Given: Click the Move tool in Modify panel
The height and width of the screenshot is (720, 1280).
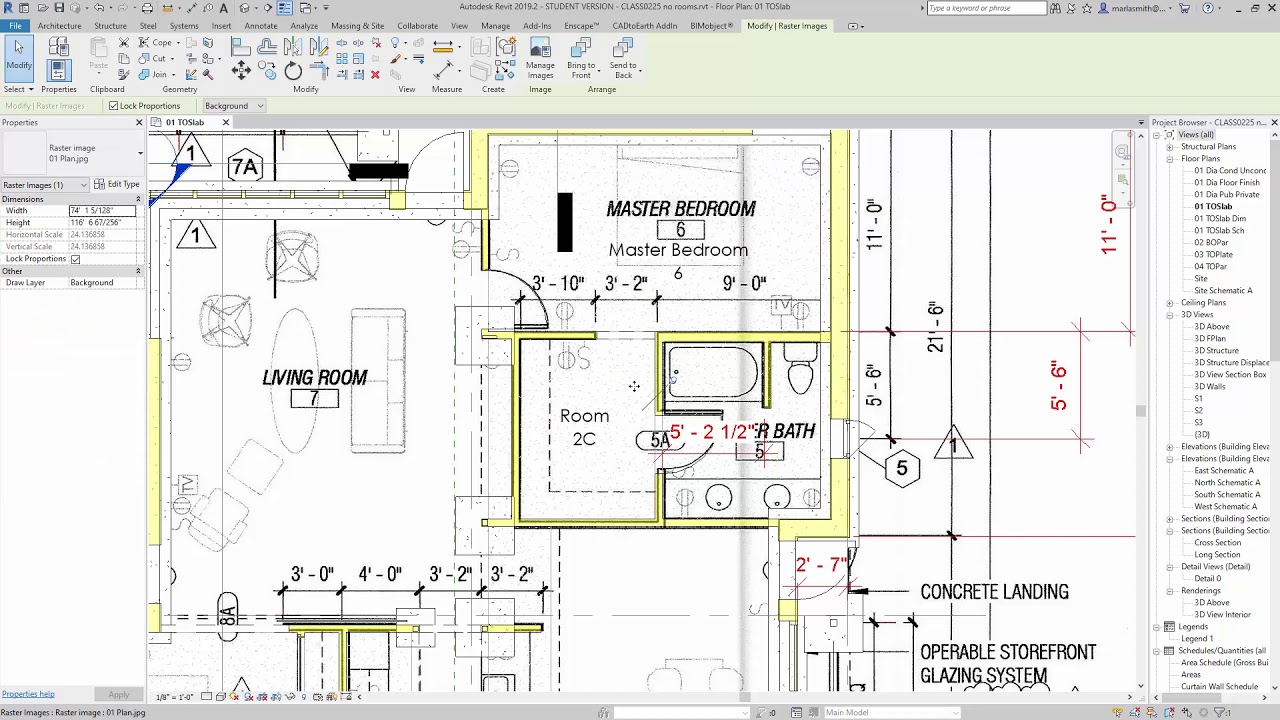Looking at the screenshot, I should coord(241,70).
